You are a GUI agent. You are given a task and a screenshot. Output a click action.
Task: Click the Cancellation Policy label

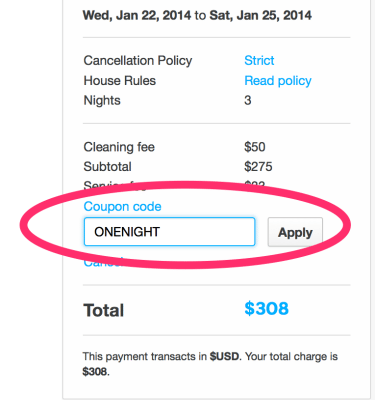[x=138, y=61]
